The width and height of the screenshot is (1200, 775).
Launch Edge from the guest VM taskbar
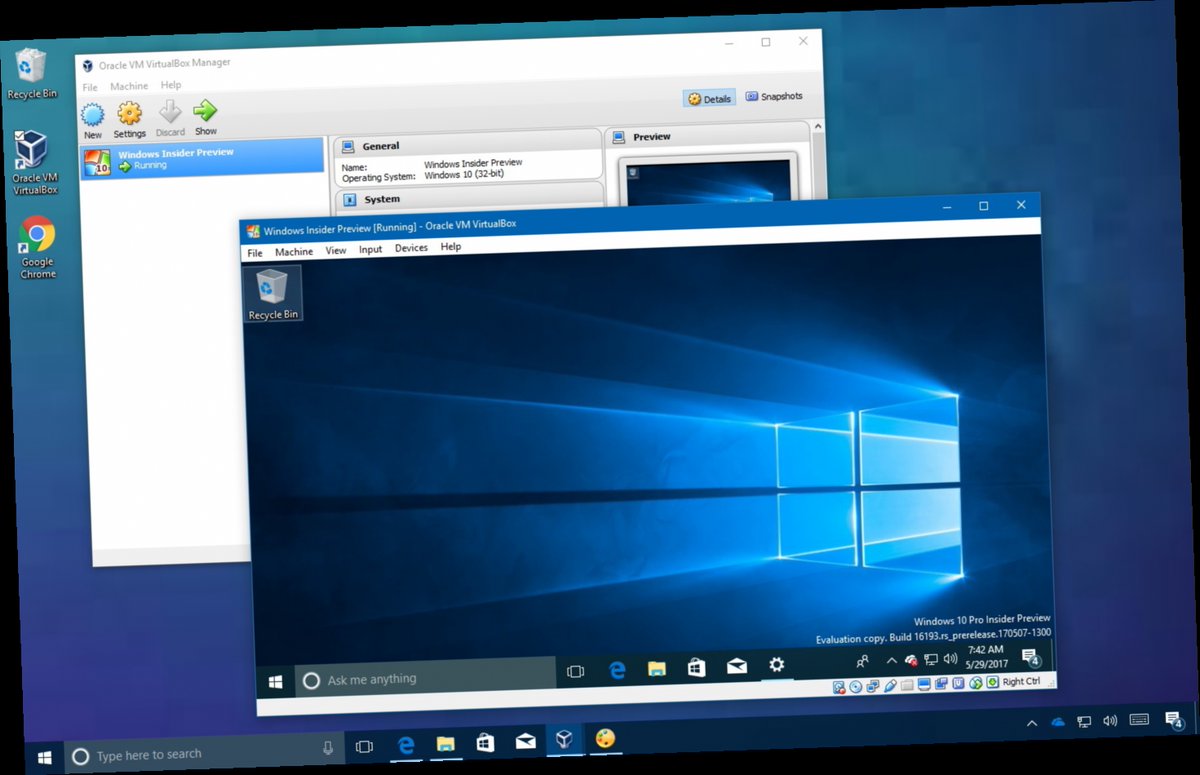pos(617,670)
